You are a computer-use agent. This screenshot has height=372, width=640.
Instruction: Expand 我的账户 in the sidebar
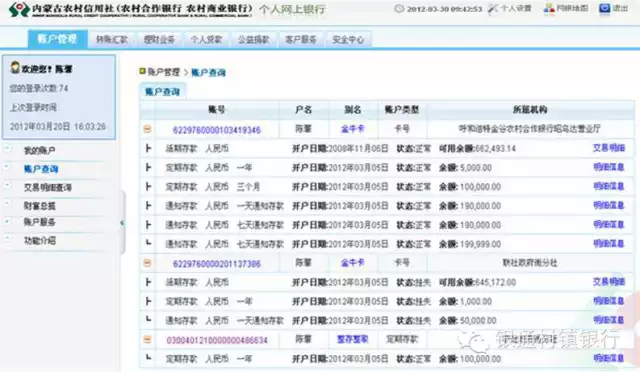pyautogui.click(x=39, y=151)
